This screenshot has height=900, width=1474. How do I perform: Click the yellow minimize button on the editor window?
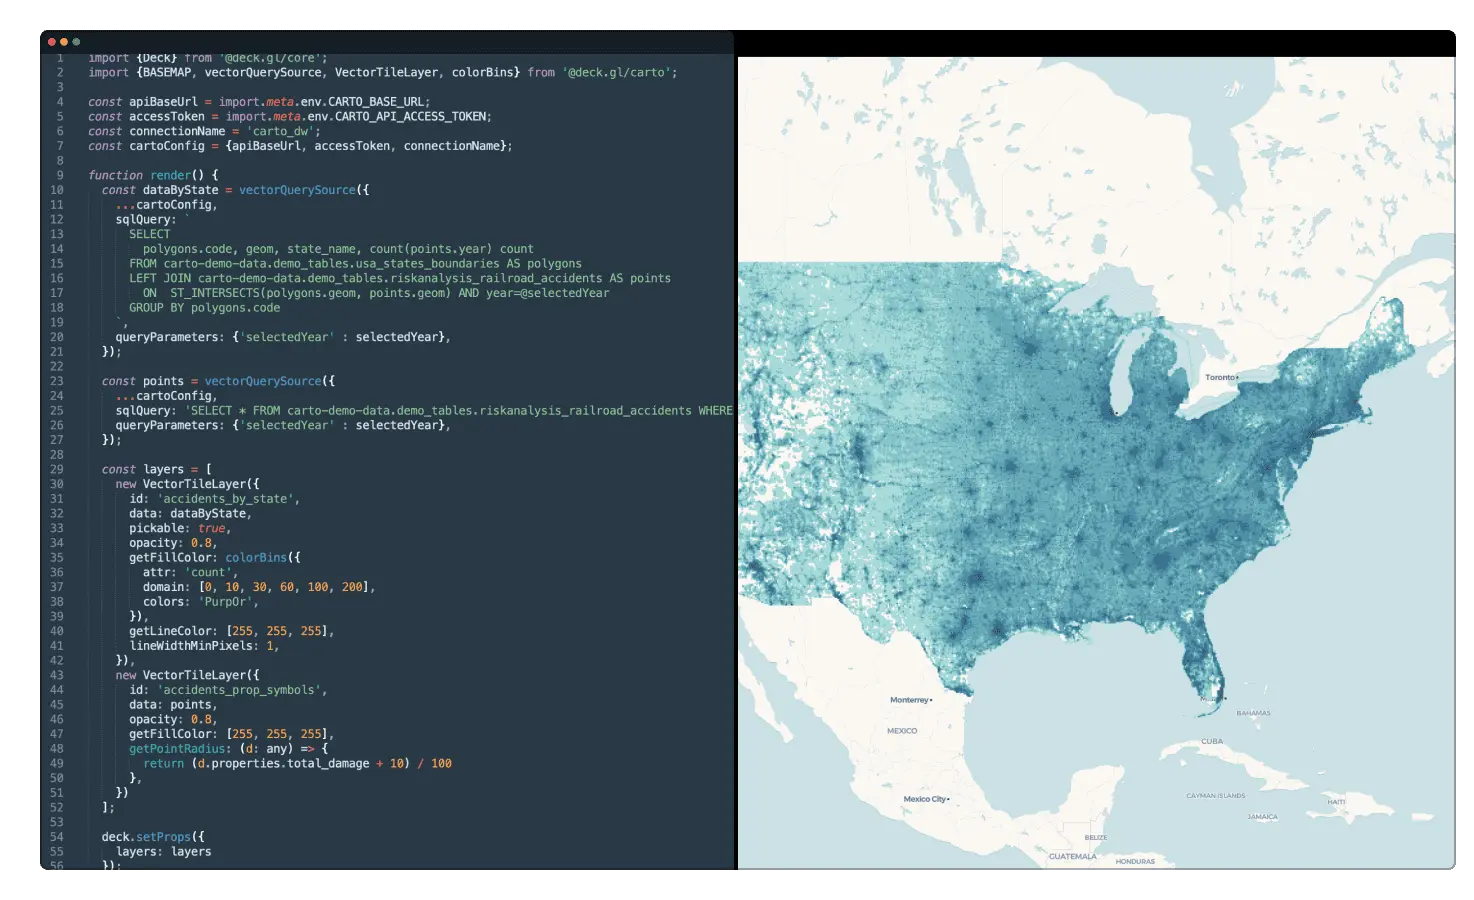point(63,42)
